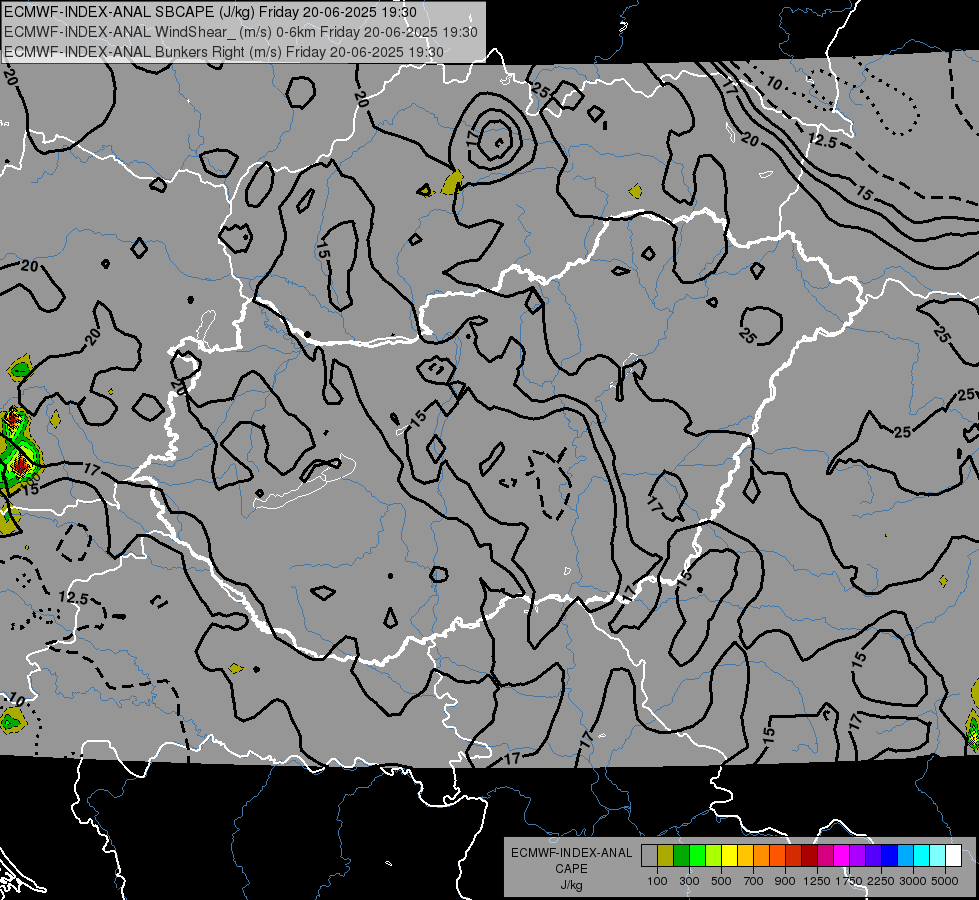979x900 pixels.
Task: Click the 2250 legend label
Action: pos(881,881)
